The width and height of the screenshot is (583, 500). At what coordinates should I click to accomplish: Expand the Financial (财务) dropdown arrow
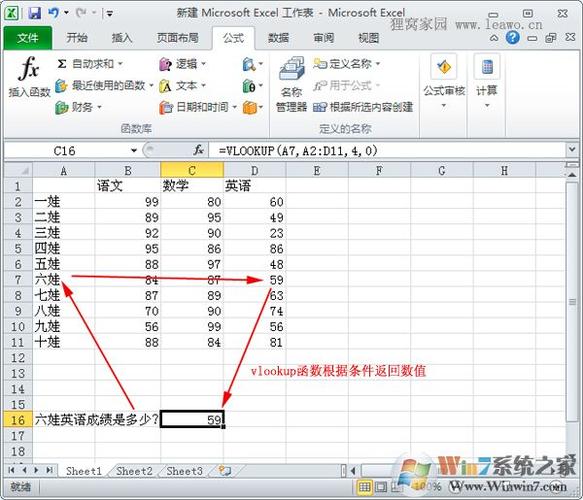pyautogui.click(x=99, y=107)
